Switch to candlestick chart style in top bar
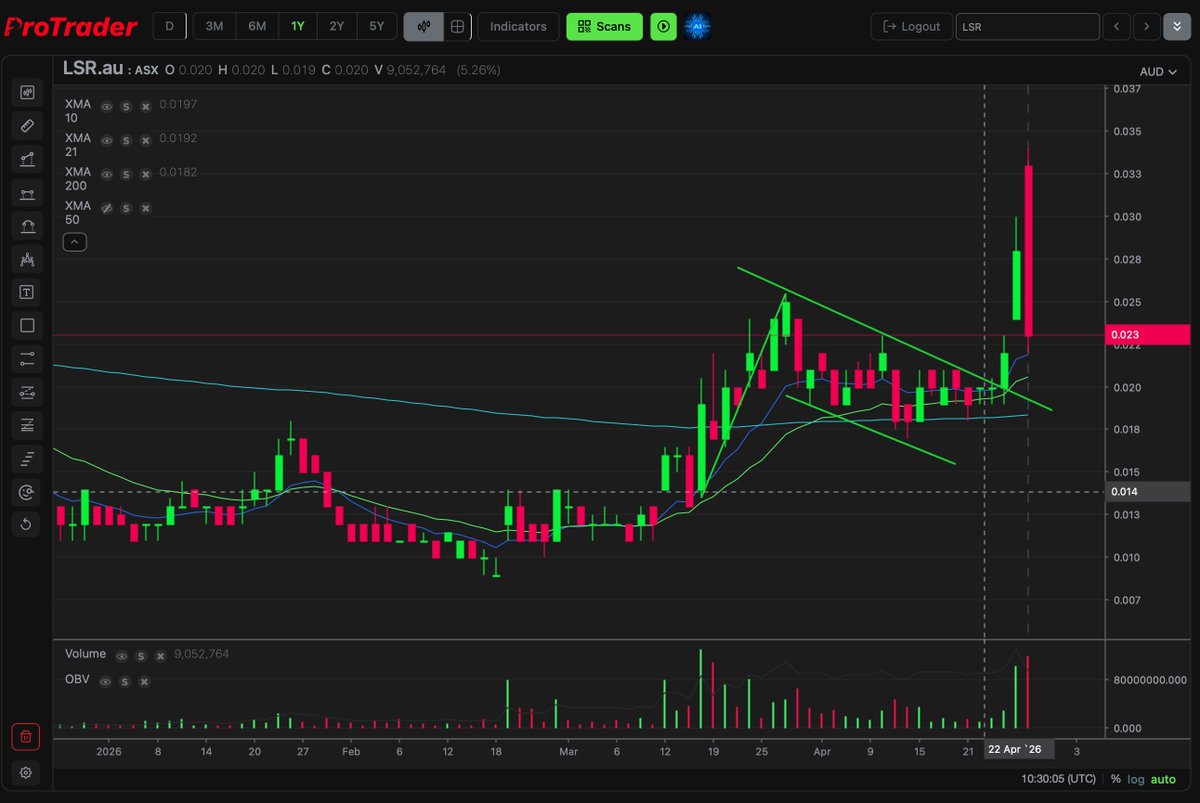This screenshot has height=803, width=1200. (424, 26)
